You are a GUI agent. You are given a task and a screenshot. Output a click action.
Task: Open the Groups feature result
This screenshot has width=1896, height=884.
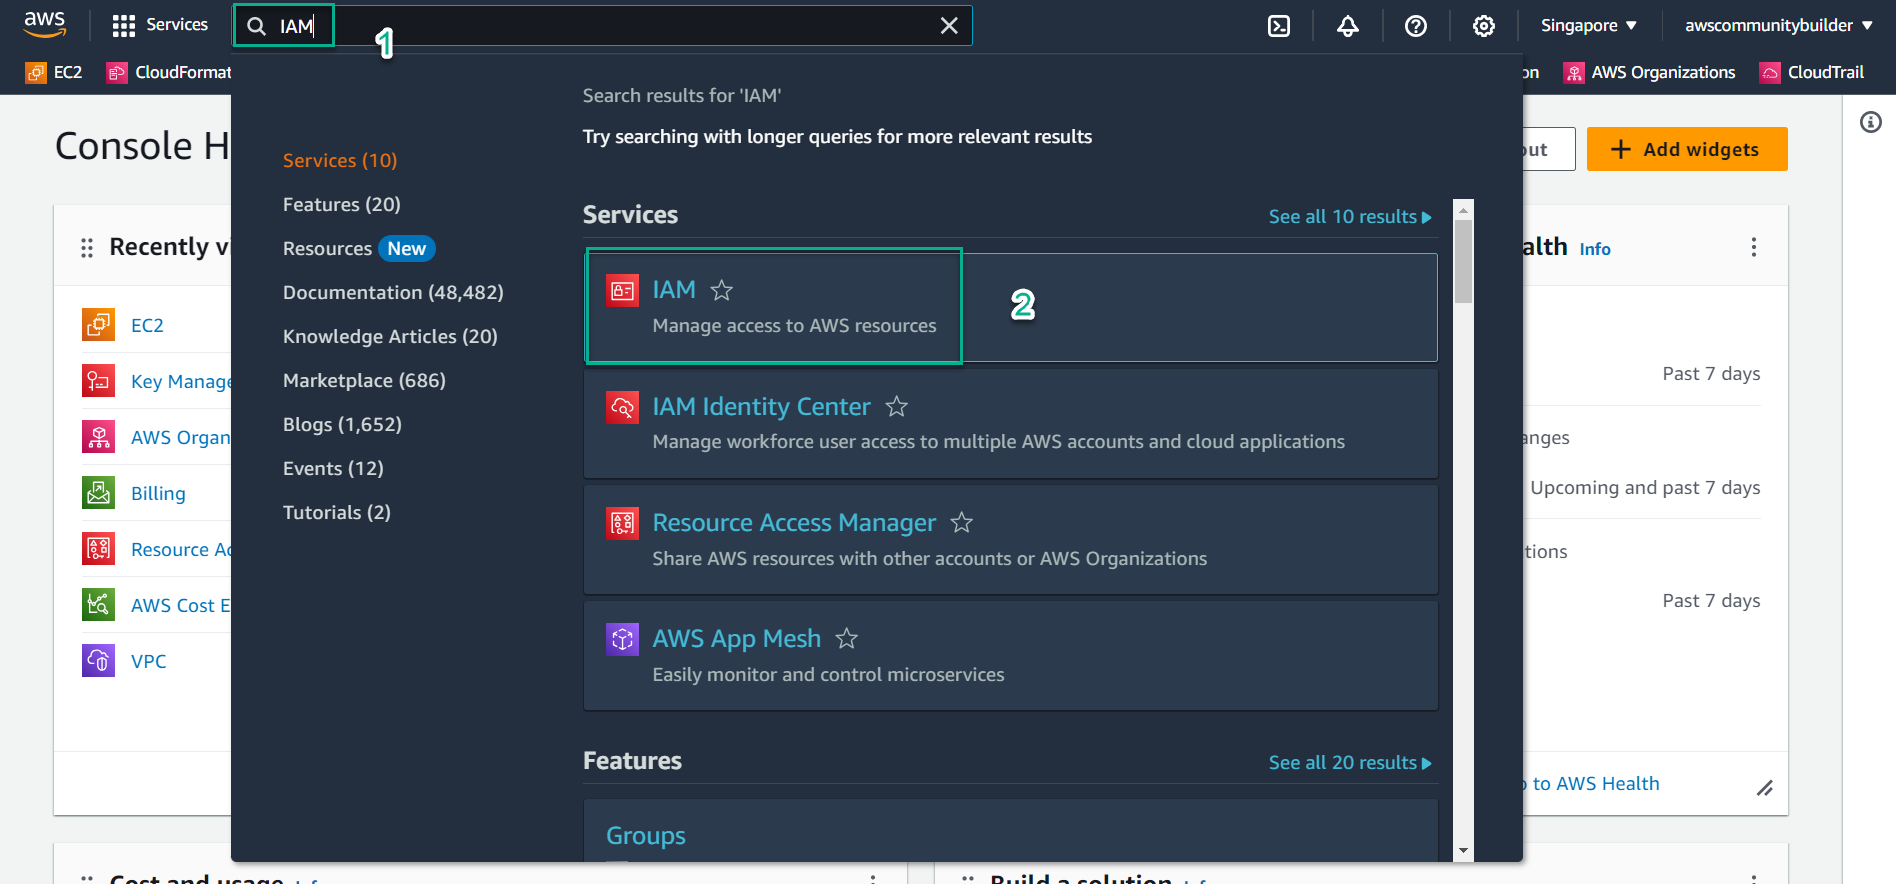coord(646,836)
